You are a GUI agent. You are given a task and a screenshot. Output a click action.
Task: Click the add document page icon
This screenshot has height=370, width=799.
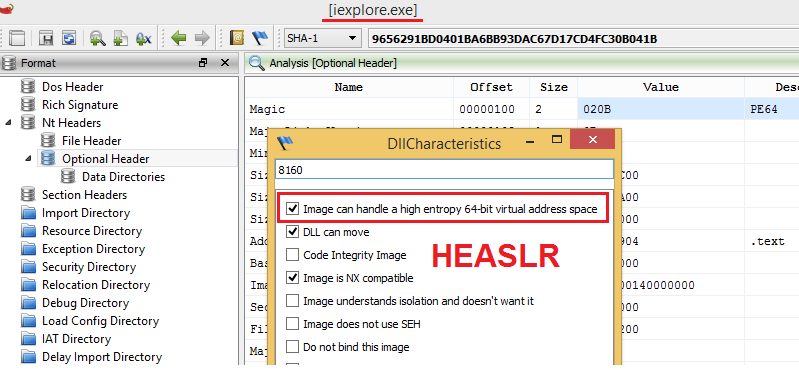[120, 38]
